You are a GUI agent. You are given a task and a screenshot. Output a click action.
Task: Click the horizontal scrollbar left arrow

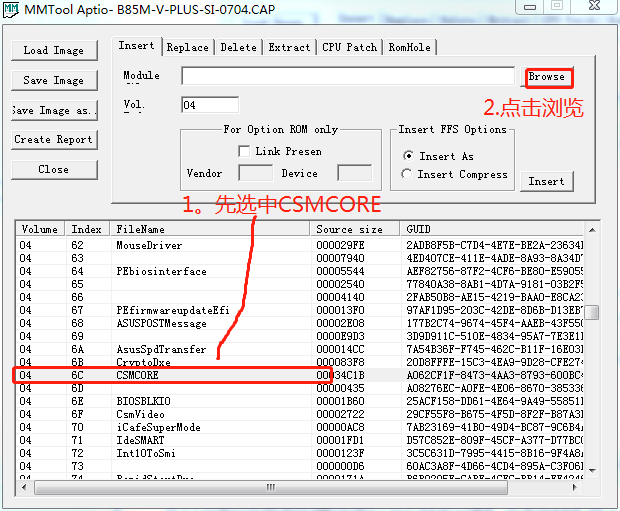[25, 487]
